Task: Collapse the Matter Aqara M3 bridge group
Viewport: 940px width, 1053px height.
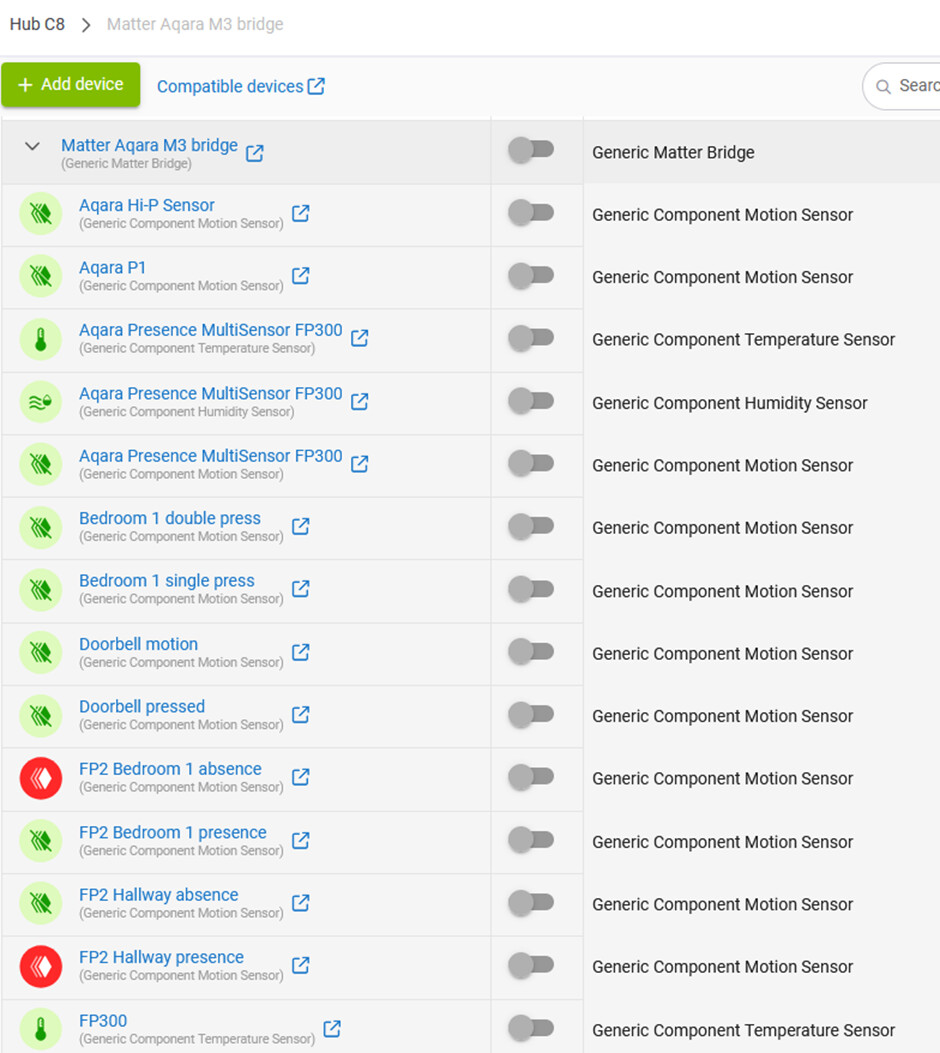Action: [32, 146]
